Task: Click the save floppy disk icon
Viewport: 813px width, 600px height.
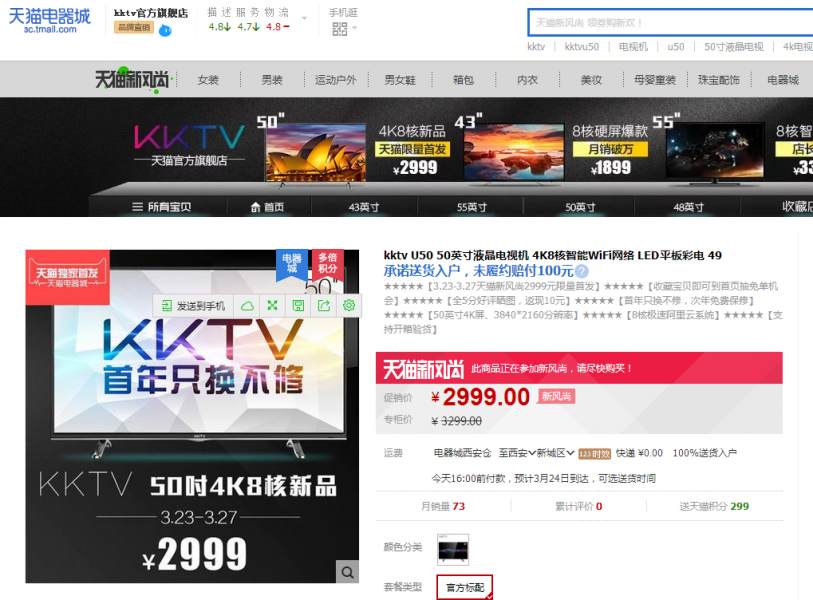Action: 298,305
